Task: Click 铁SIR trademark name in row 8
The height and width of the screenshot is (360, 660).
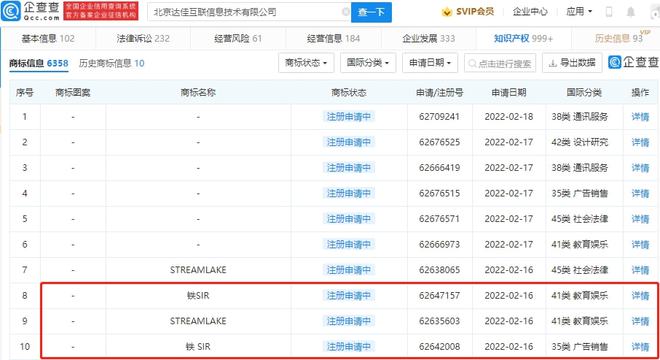Action: click(198, 296)
